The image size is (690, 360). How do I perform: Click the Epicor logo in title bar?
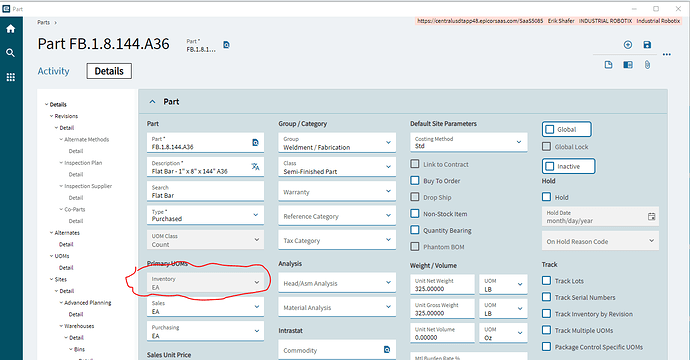[6, 8]
